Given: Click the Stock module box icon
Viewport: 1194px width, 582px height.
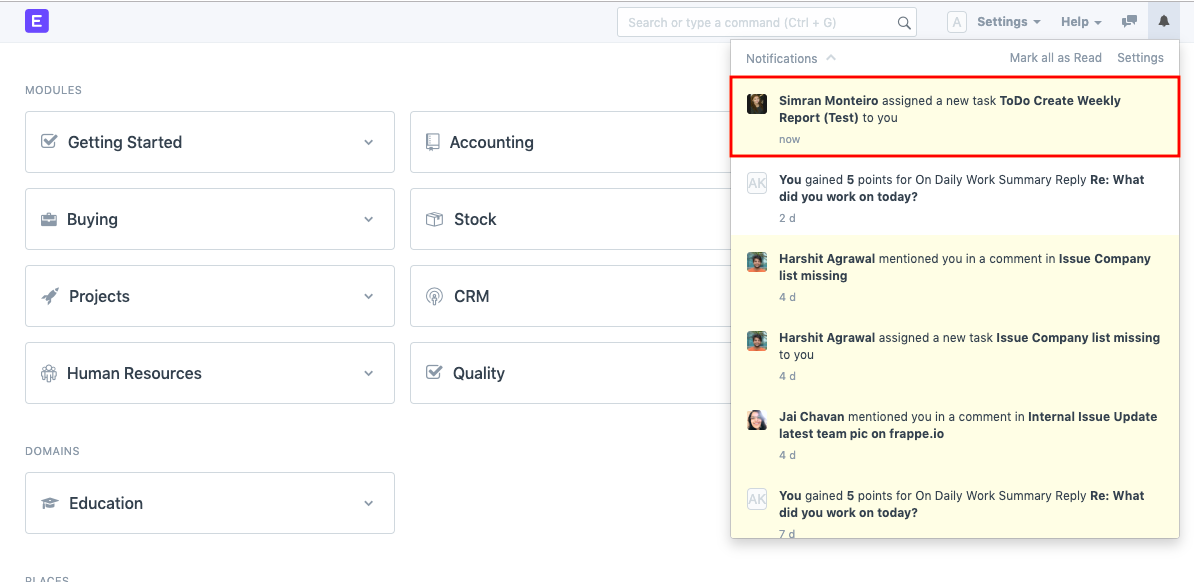Looking at the screenshot, I should 432,219.
